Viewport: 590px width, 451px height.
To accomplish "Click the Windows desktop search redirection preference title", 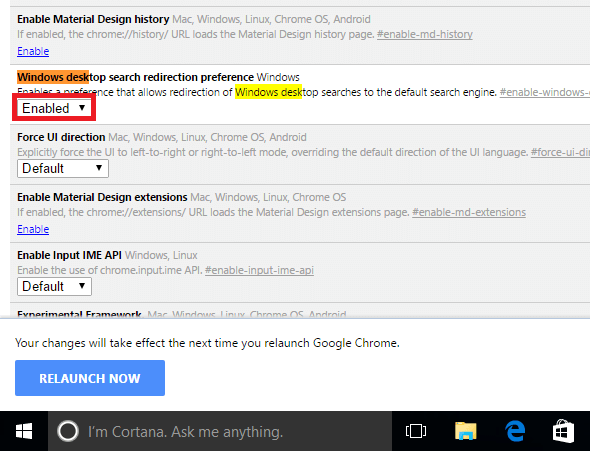I will [x=135, y=77].
